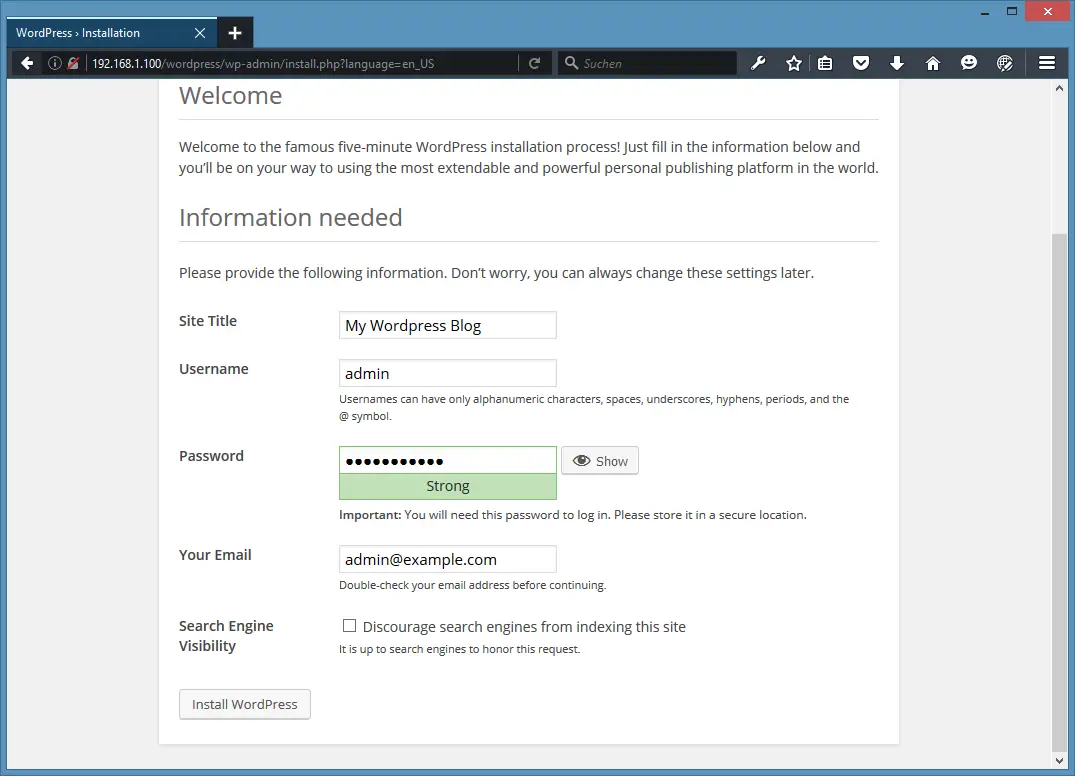Edit the Site Title field
Viewport: 1075px width, 776px height.
click(448, 325)
